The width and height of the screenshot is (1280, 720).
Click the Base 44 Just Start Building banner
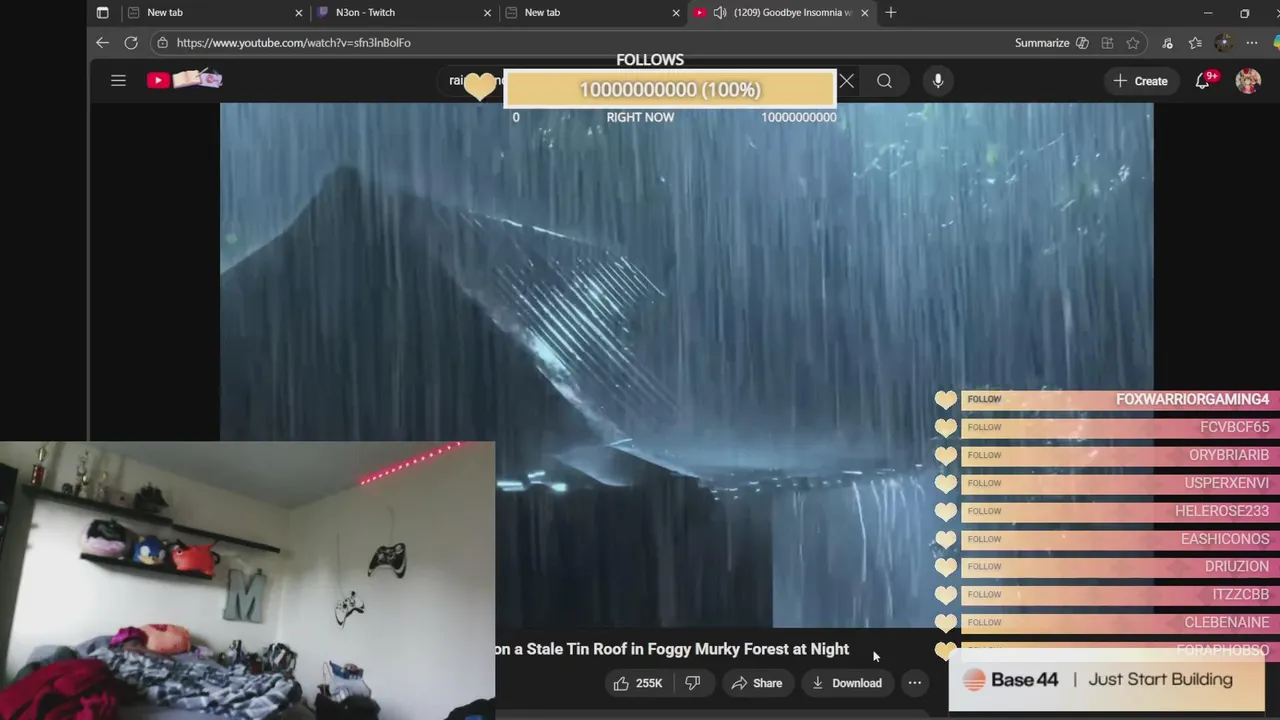[1107, 680]
